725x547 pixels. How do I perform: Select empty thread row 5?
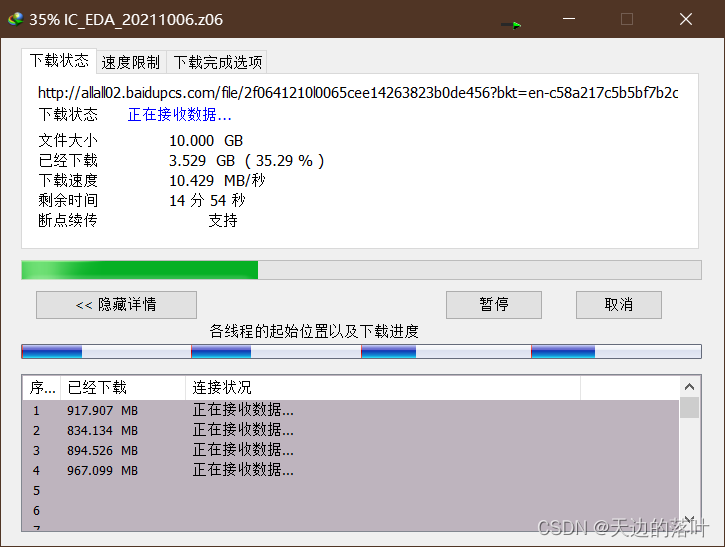(350, 490)
